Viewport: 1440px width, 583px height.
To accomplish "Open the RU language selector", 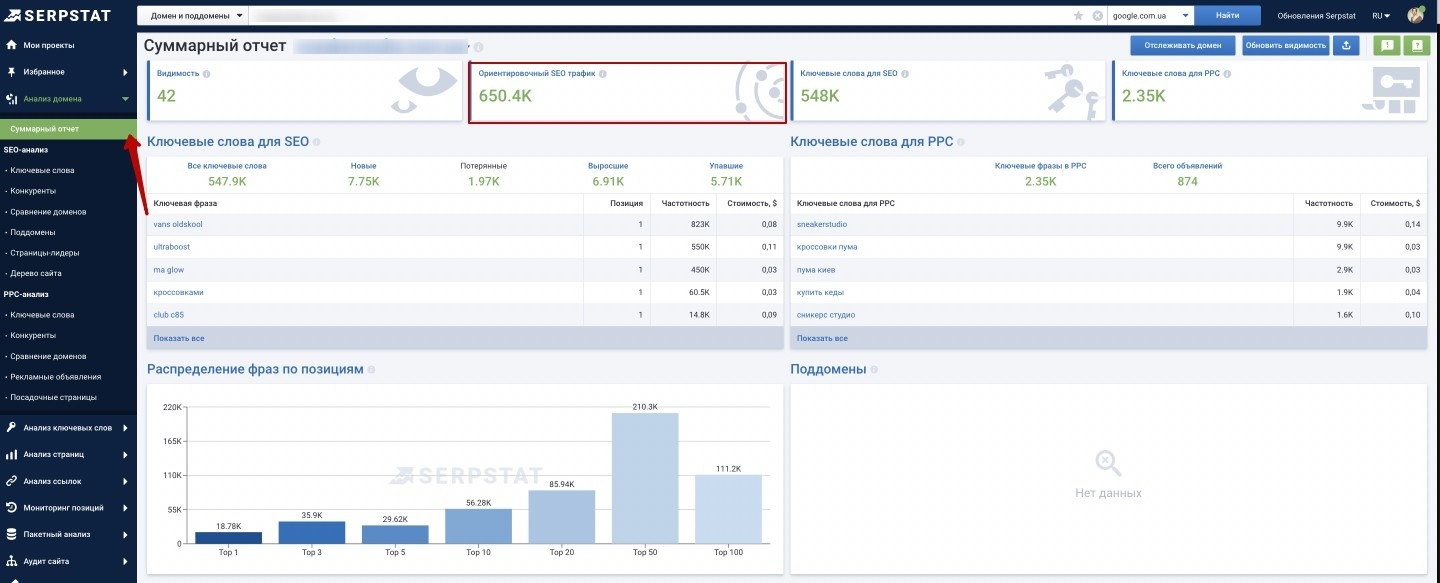I will pos(1381,16).
